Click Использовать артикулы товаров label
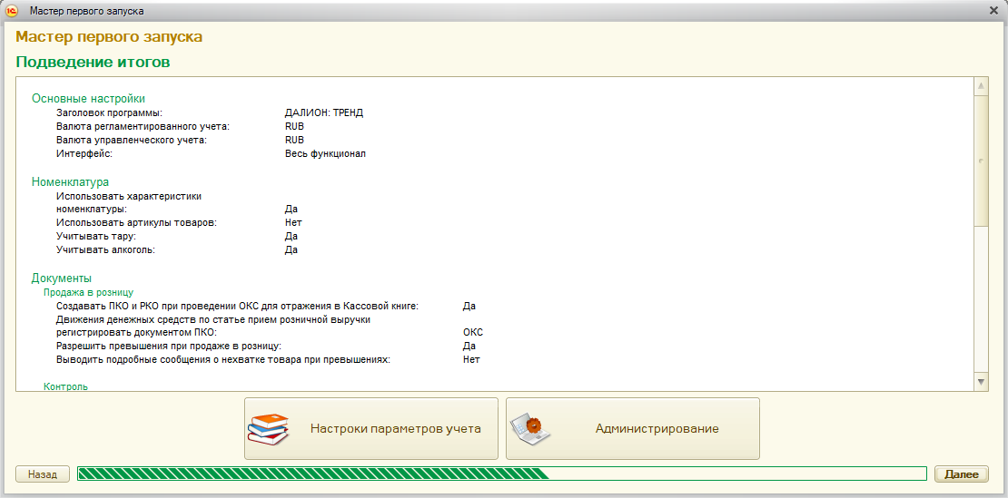 (136, 222)
